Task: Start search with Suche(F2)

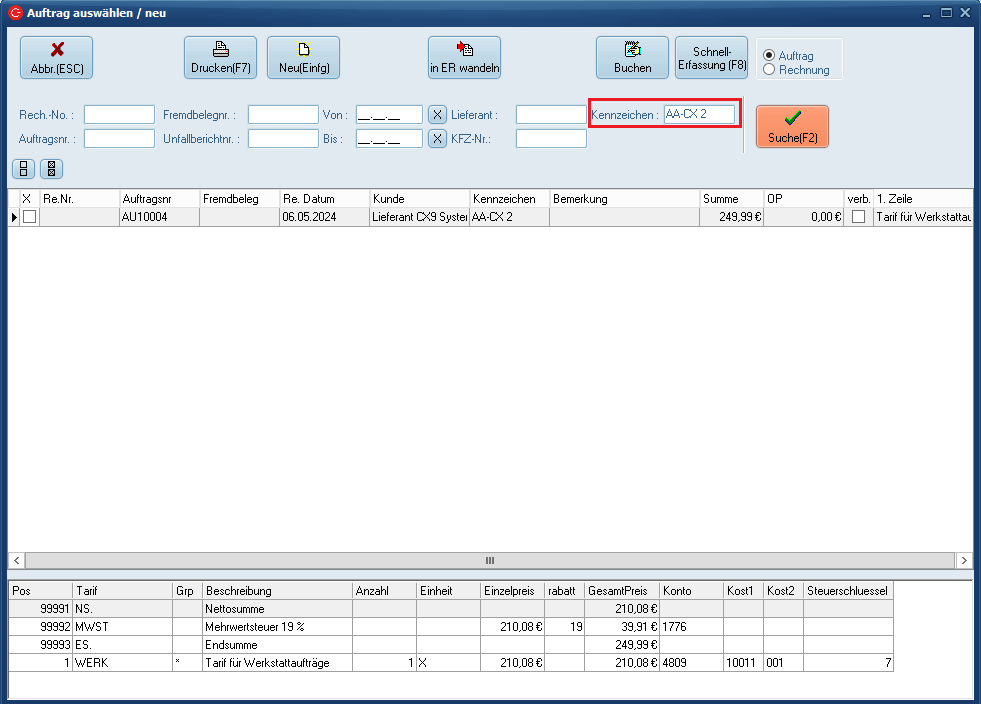Action: pyautogui.click(x=792, y=127)
